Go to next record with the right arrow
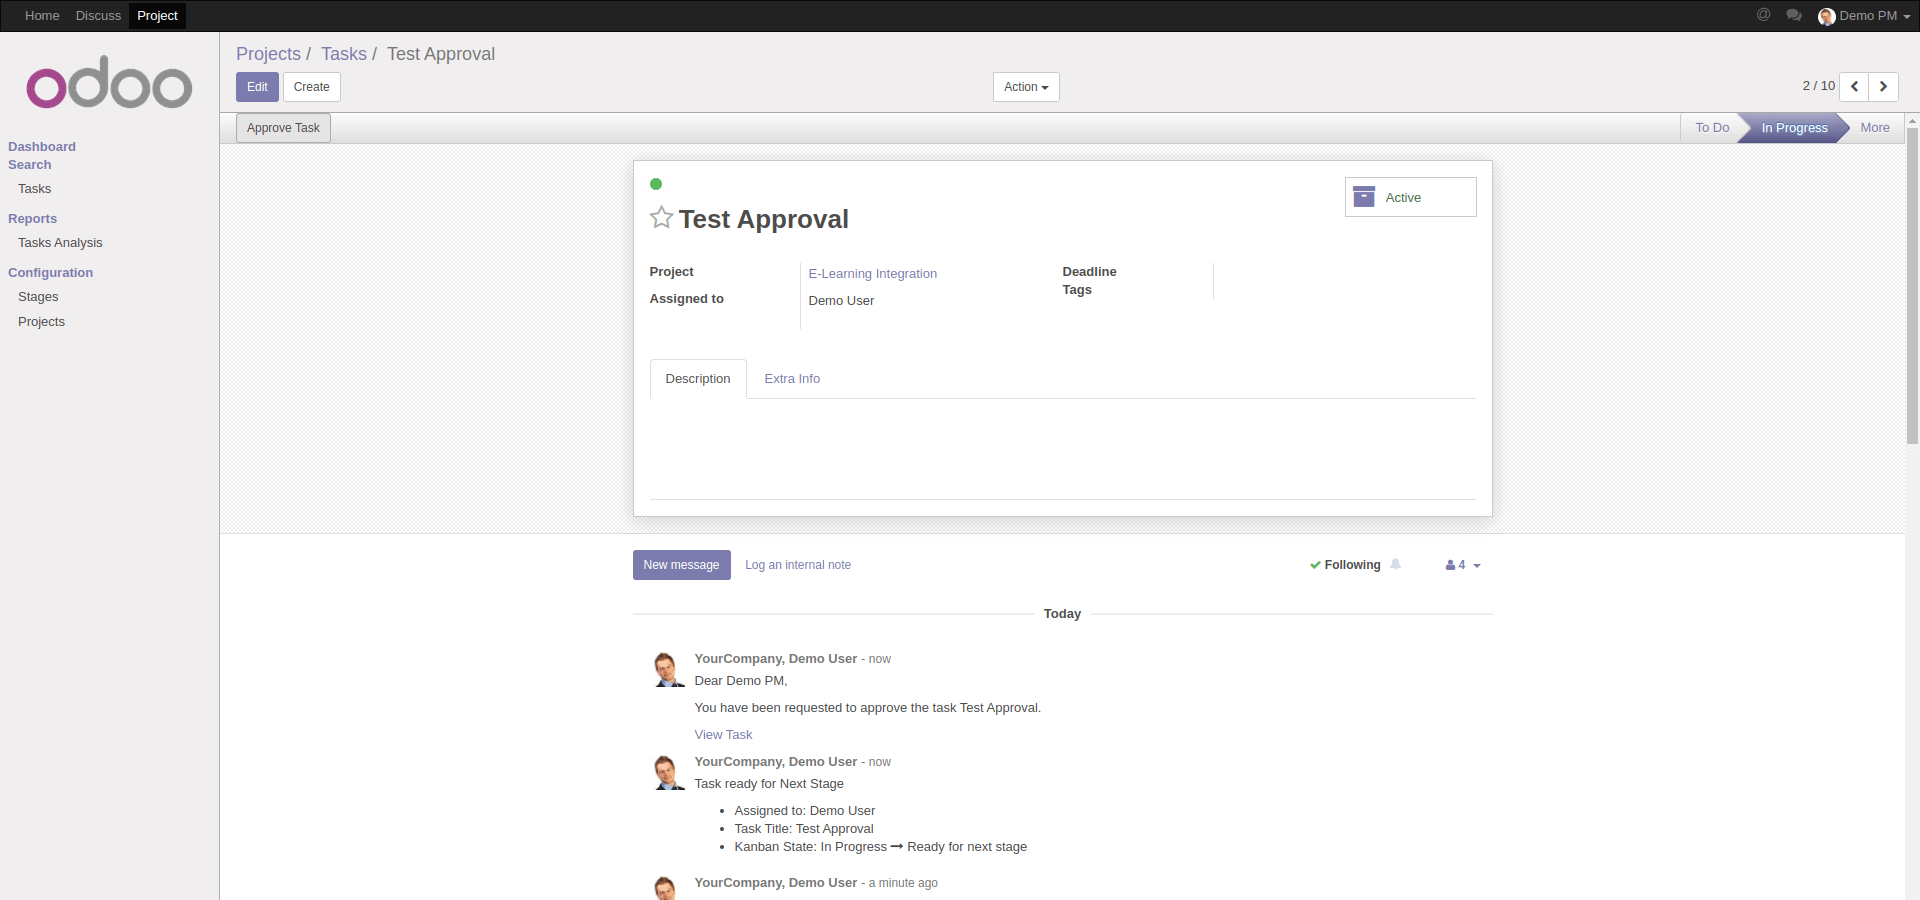Screen dimensions: 1920x900 coord(1883,87)
